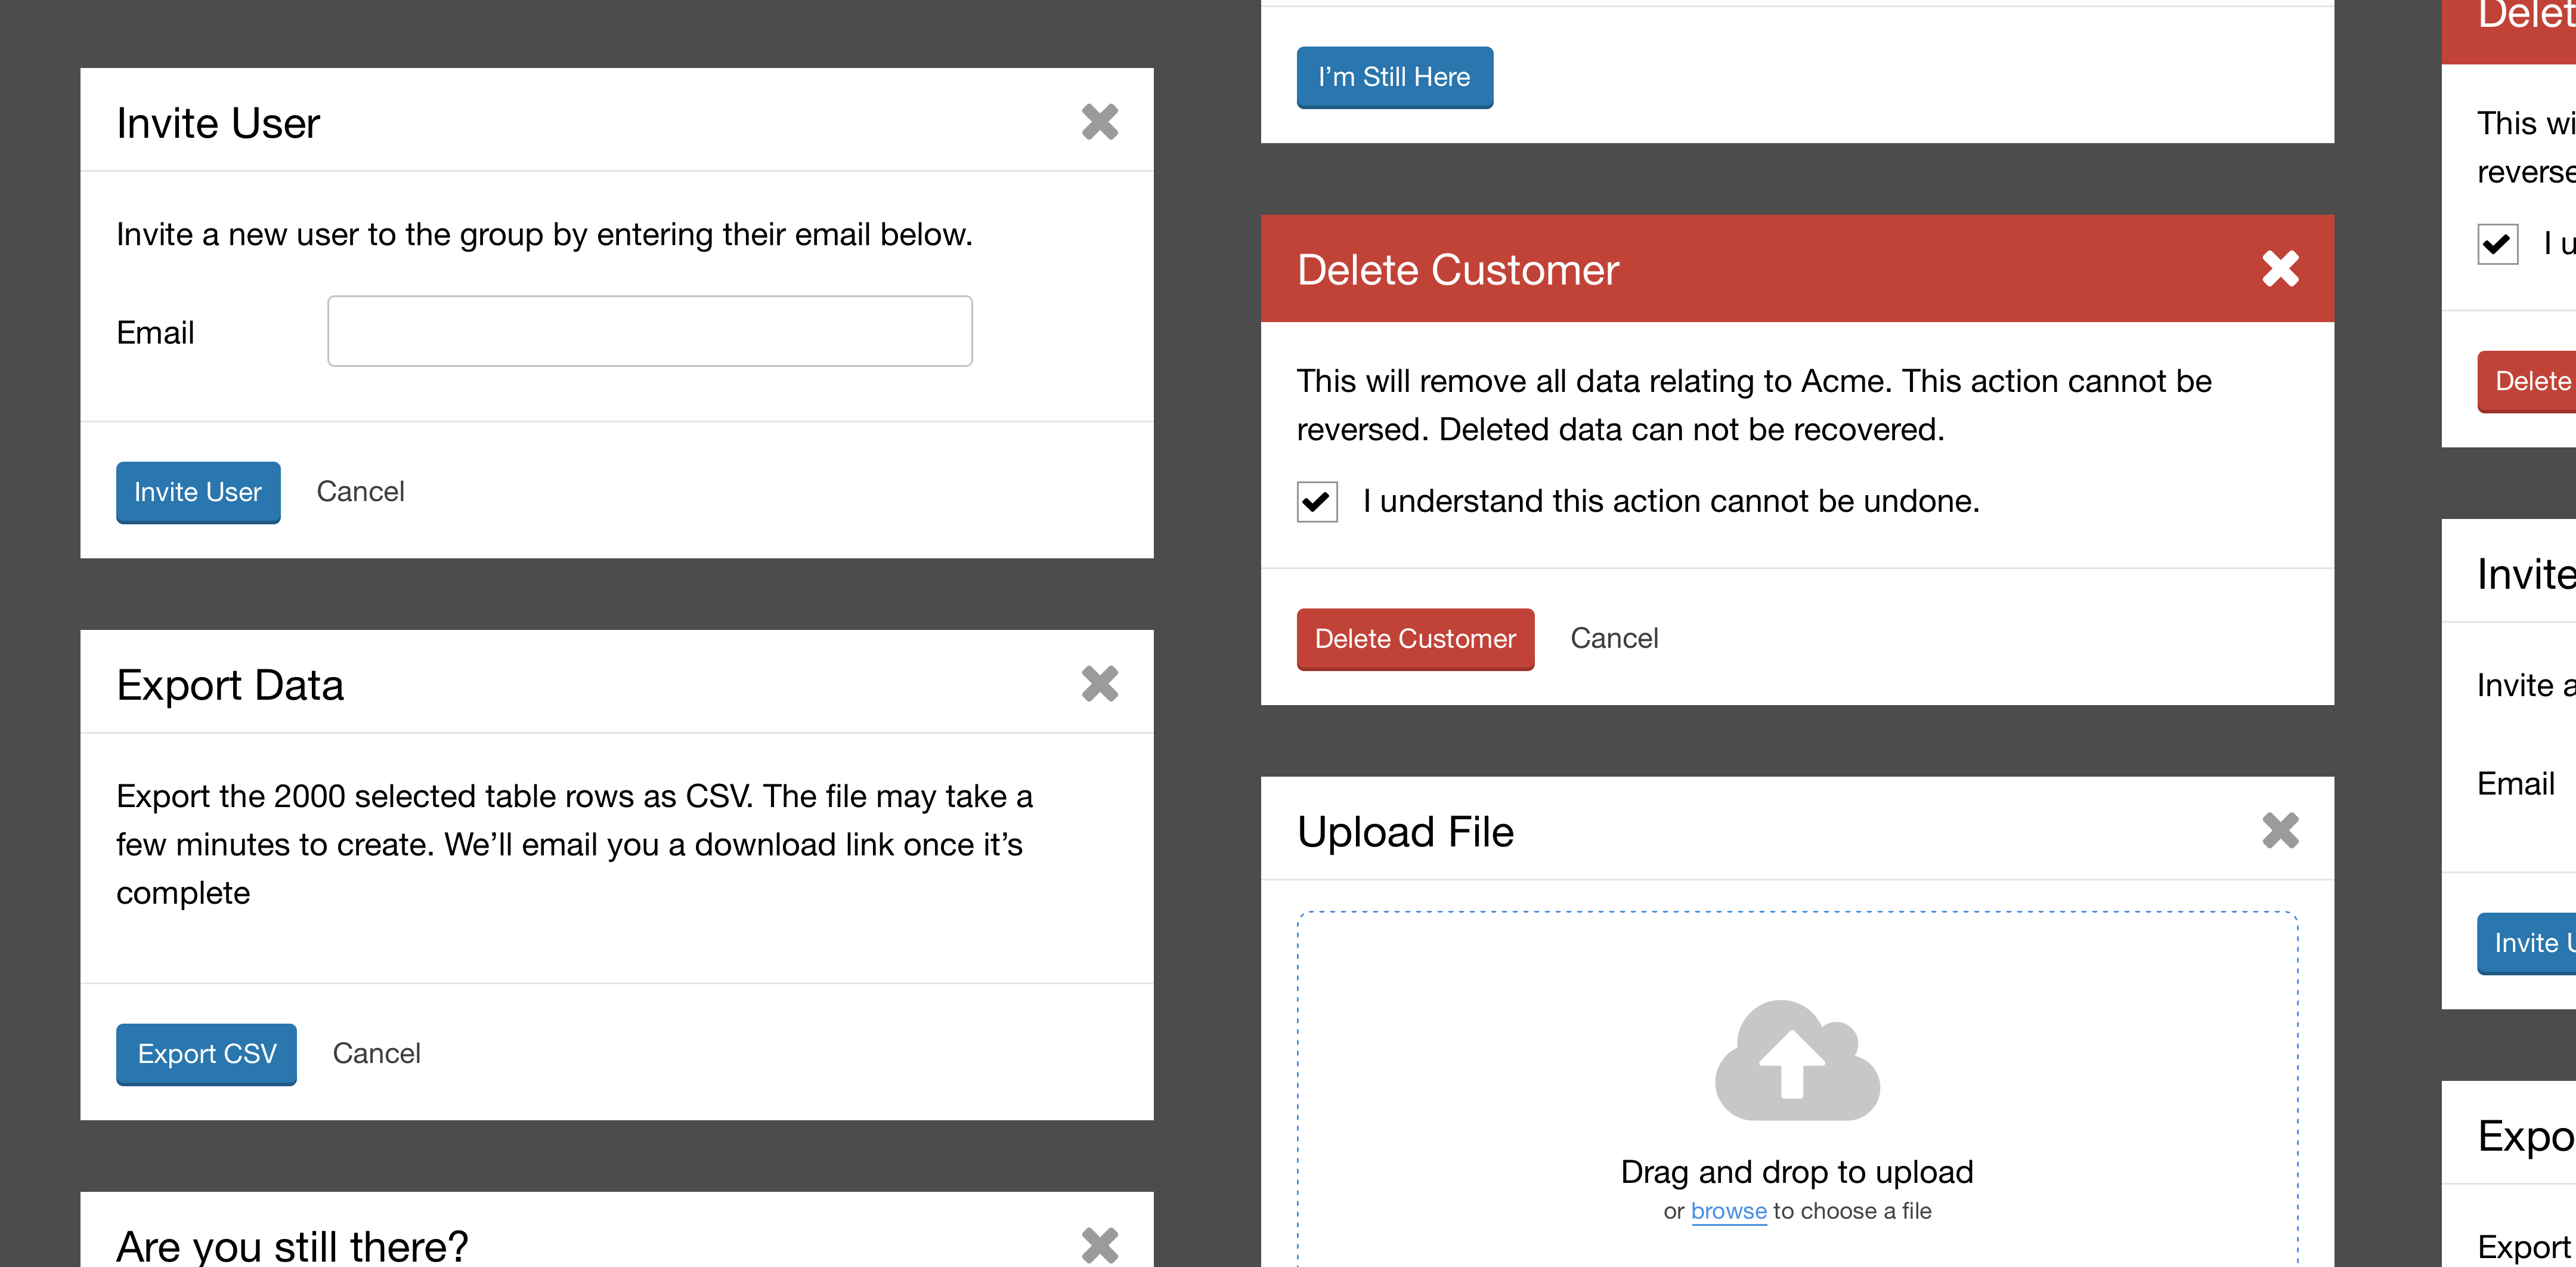Close the 'Are you still there?' dialog
The height and width of the screenshot is (1267, 2576).
coord(1099,1244)
